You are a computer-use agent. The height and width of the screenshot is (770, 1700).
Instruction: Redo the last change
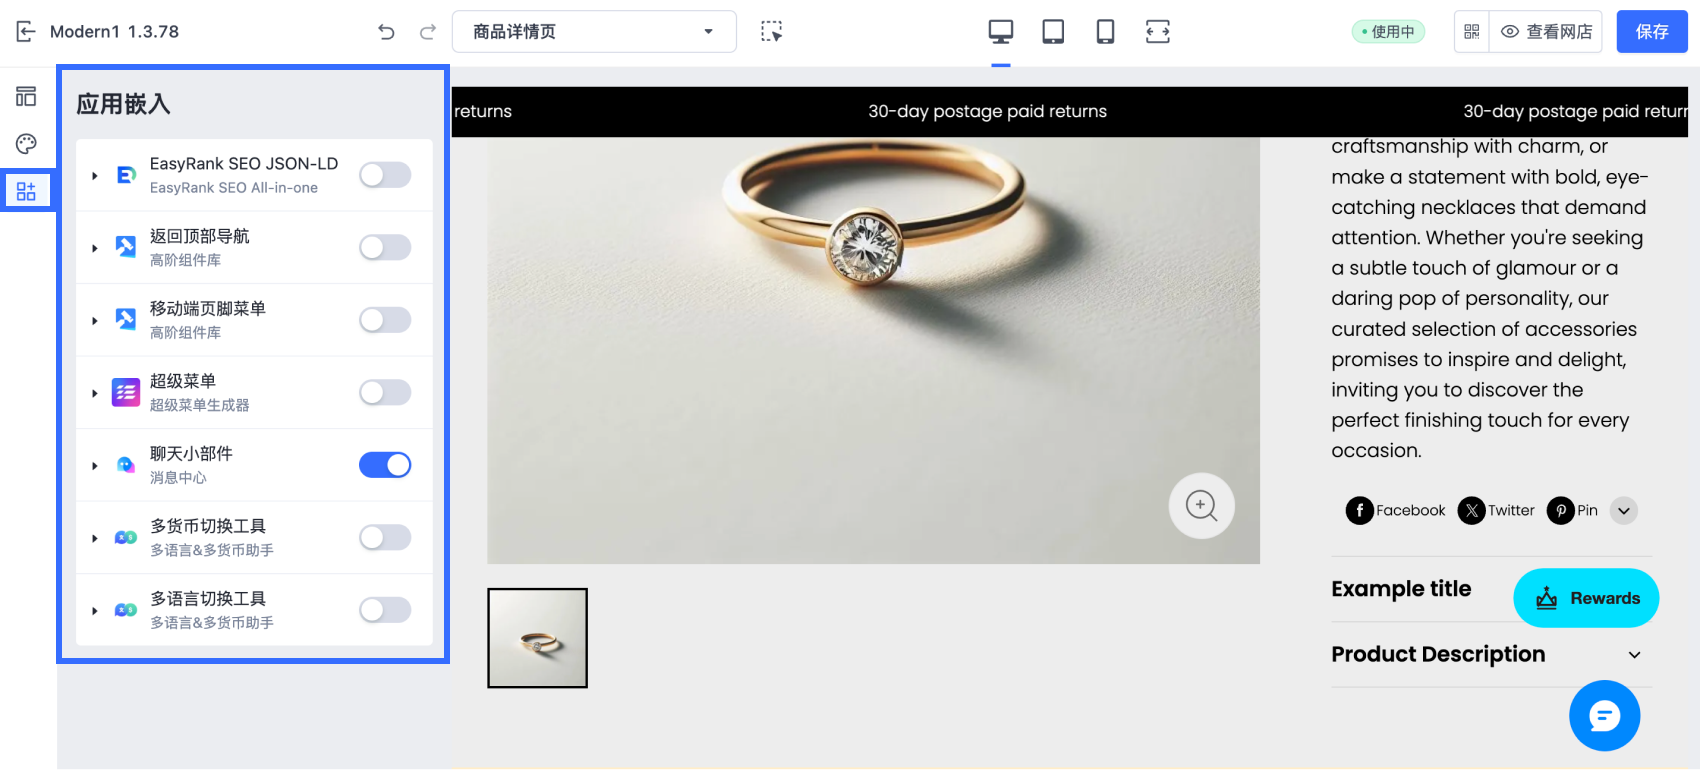coord(428,32)
